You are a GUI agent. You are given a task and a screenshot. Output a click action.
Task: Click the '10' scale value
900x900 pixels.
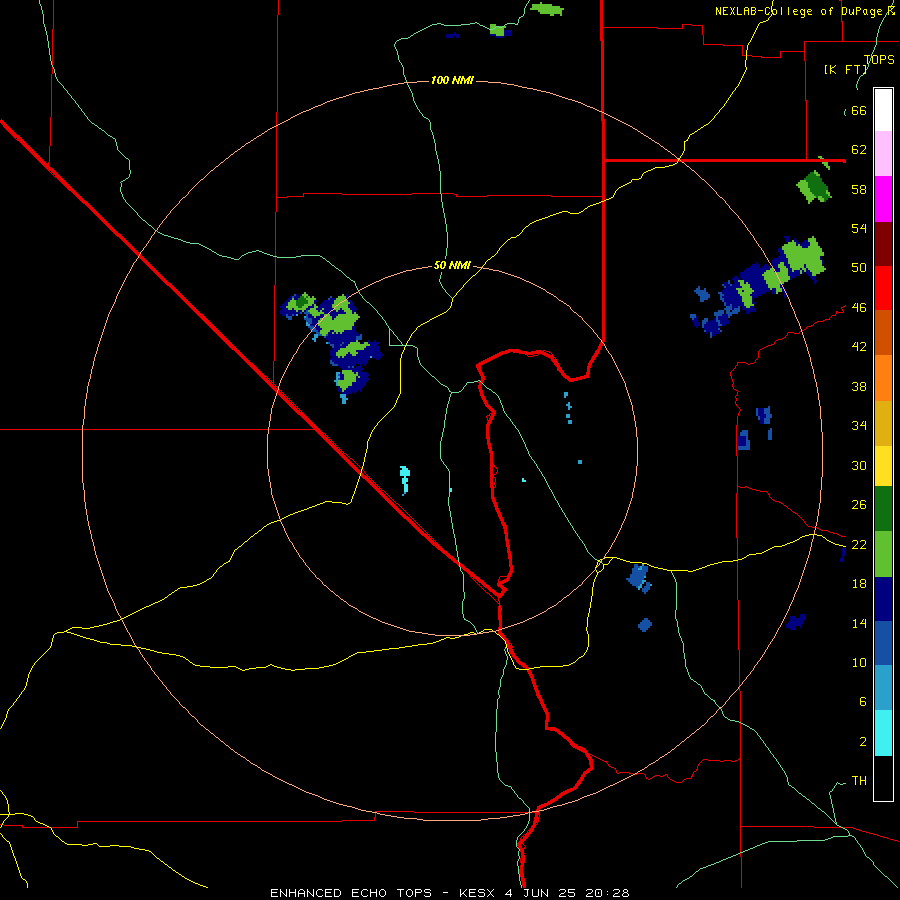pos(859,663)
